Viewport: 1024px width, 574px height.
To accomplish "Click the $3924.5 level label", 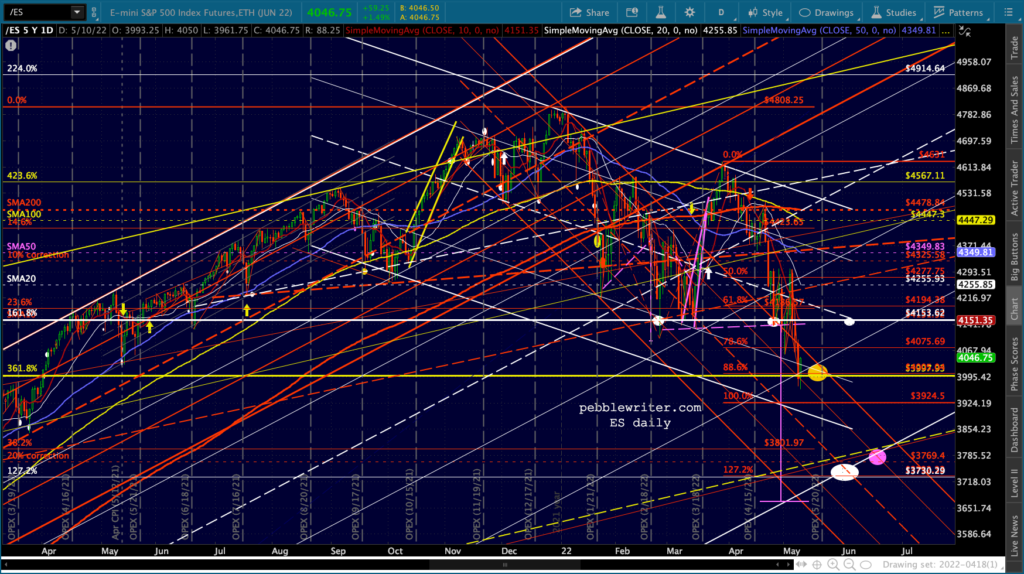I will point(927,396).
